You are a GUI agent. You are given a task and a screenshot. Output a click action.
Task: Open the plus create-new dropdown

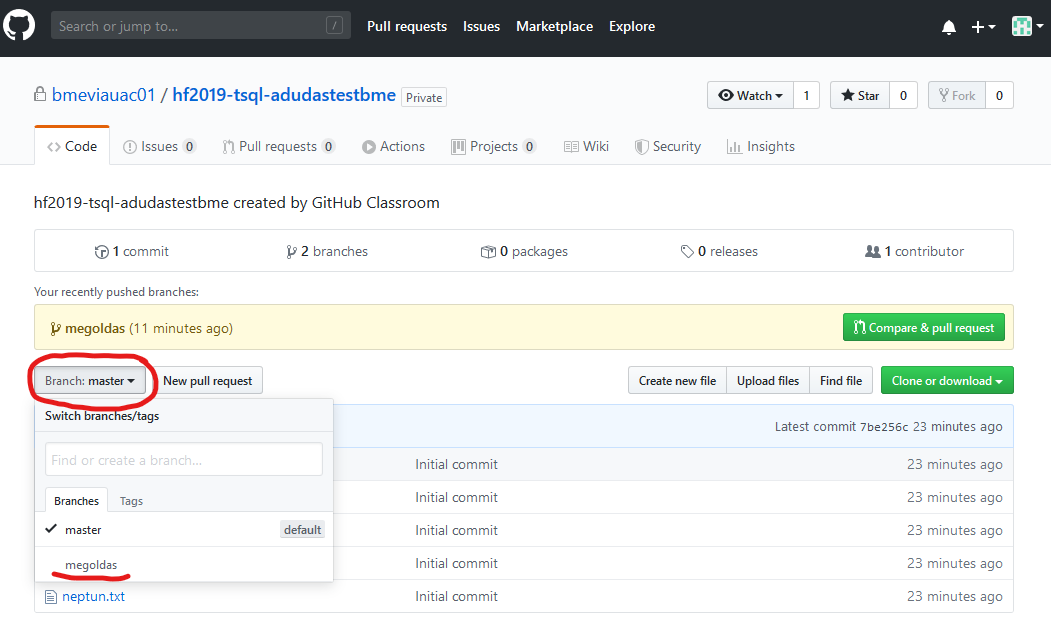tap(983, 27)
